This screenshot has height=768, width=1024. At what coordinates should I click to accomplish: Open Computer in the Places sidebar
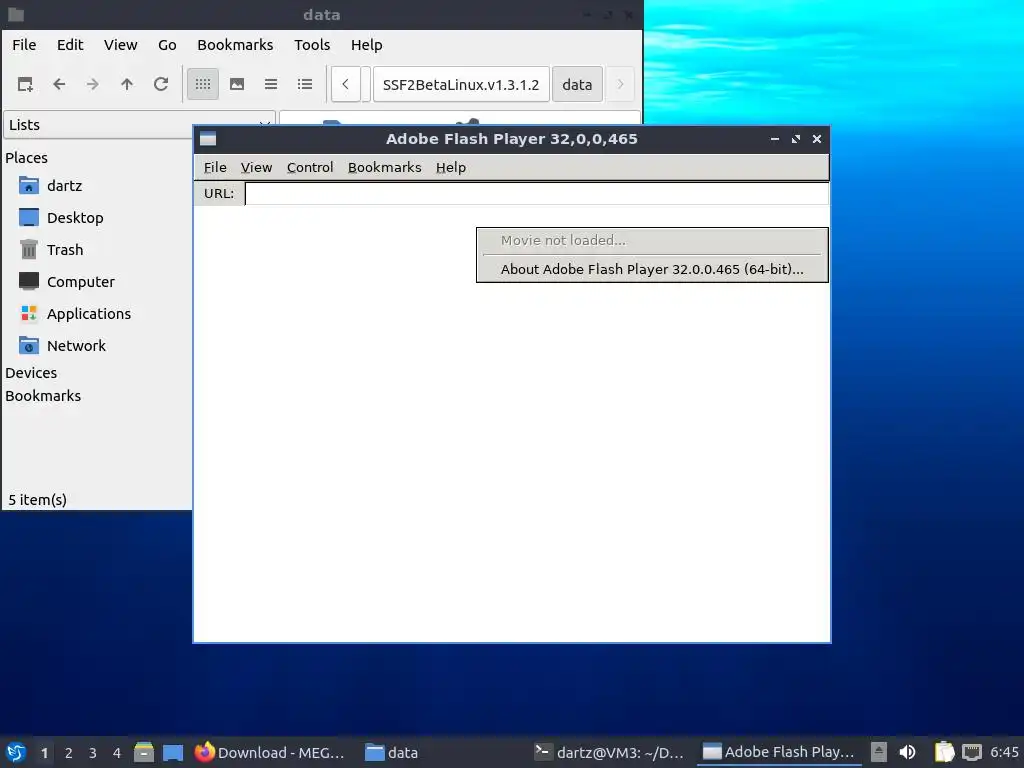click(x=67, y=281)
